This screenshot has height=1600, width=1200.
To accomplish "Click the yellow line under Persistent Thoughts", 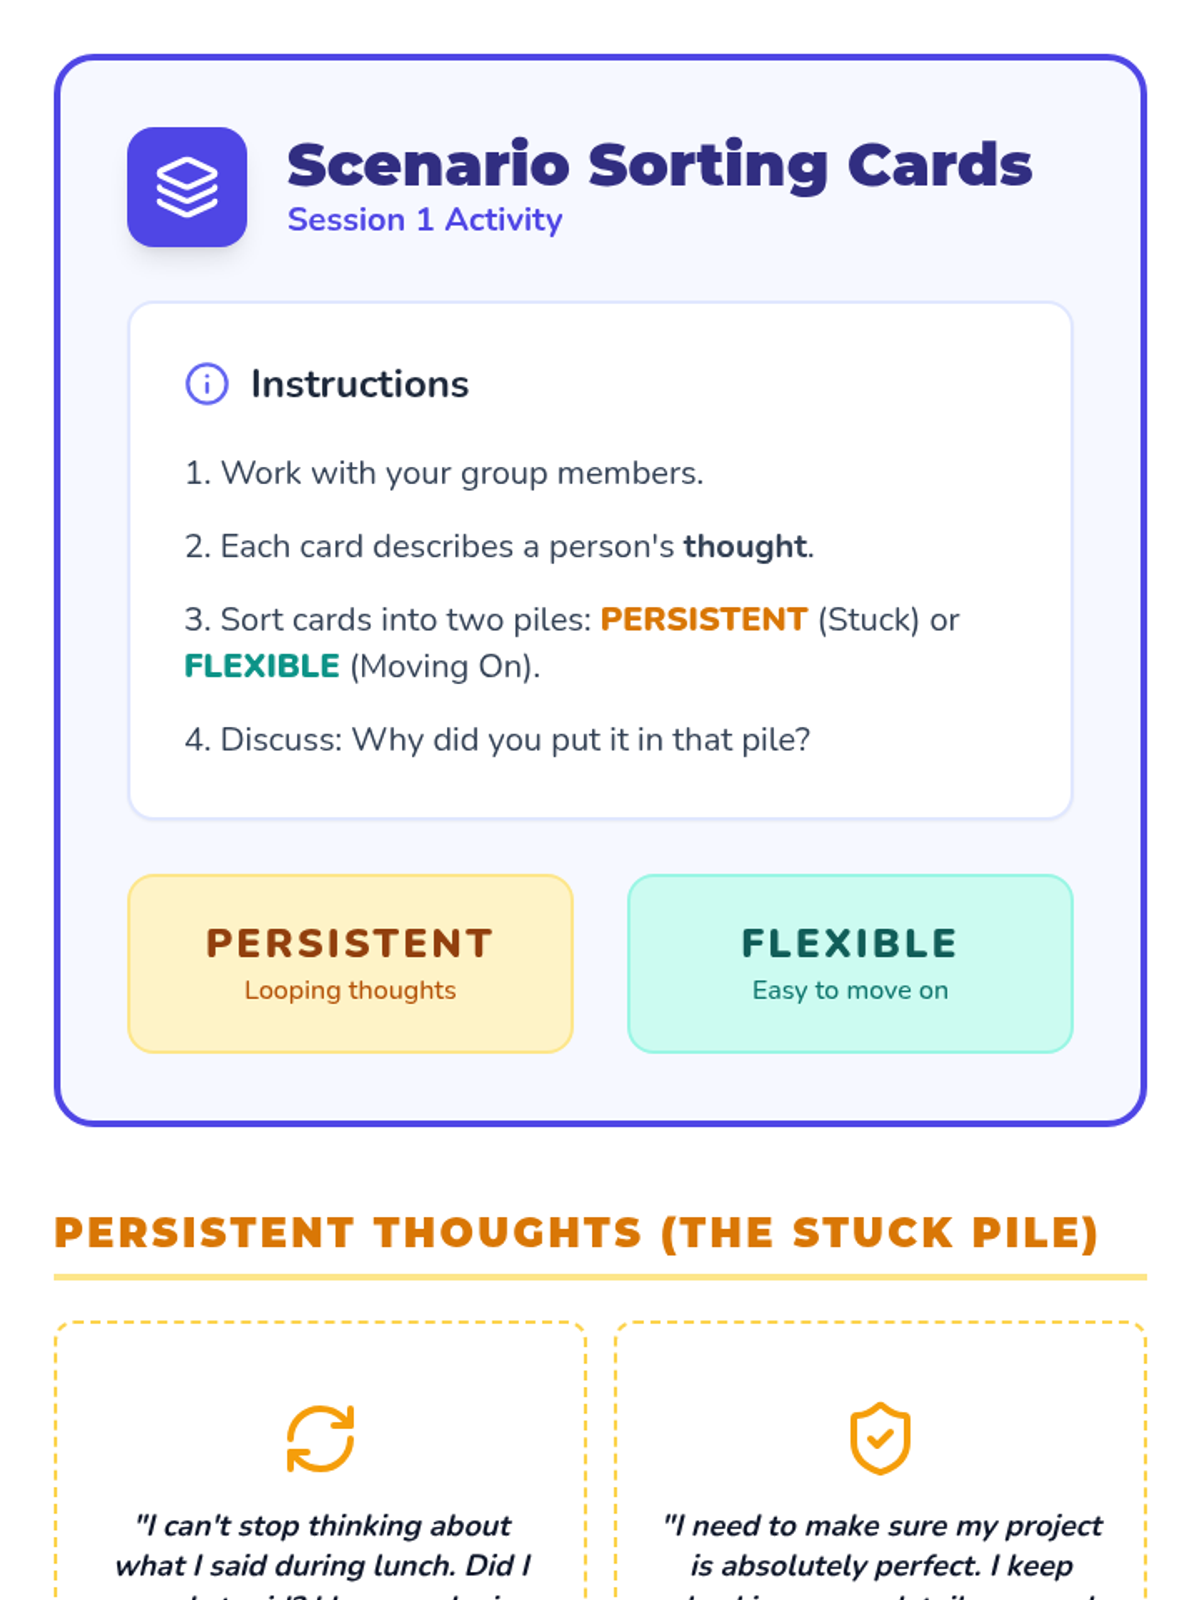I will pyautogui.click(x=600, y=1277).
